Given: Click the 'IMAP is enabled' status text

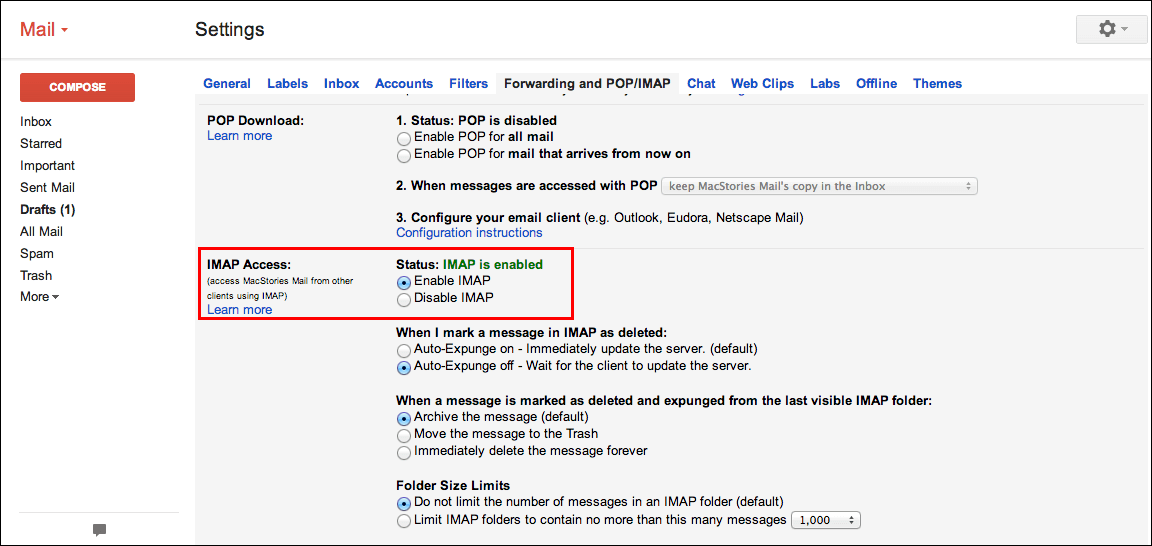Looking at the screenshot, I should [x=493, y=264].
